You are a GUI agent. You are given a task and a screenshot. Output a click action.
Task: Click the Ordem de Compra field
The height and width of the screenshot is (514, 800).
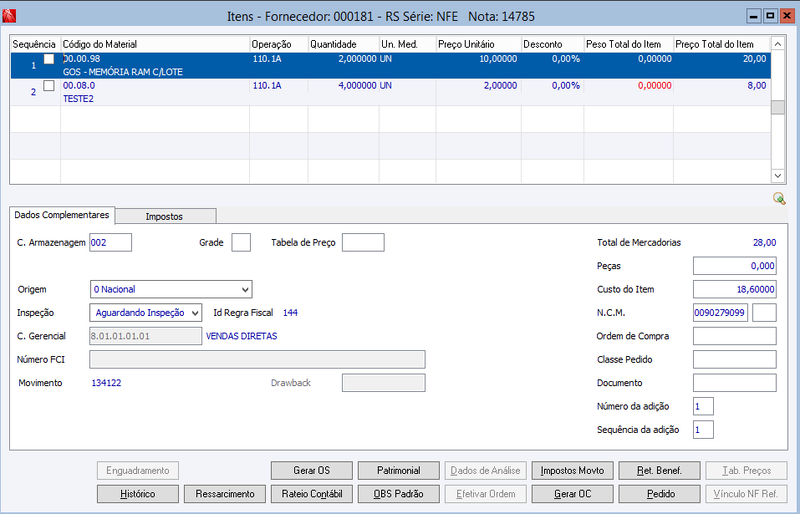(735, 336)
